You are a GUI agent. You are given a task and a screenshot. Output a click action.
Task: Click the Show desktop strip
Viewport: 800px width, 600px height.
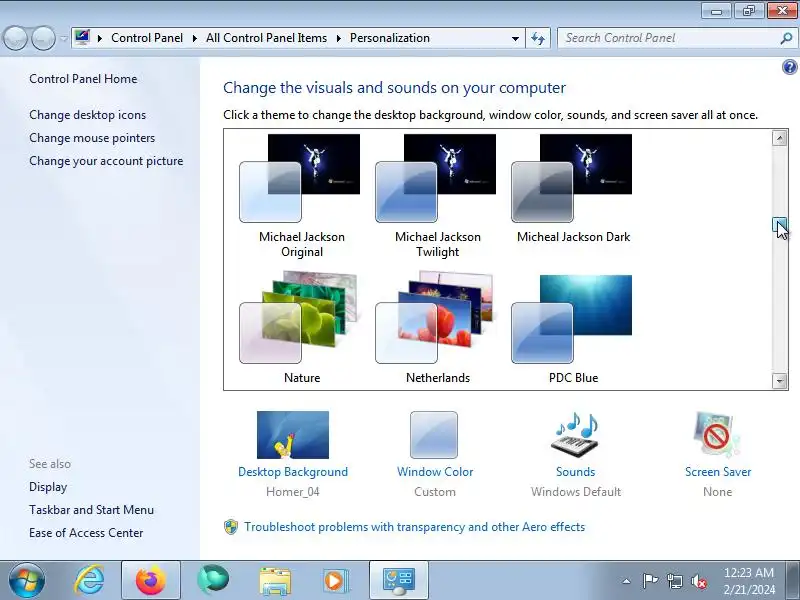tap(794, 580)
